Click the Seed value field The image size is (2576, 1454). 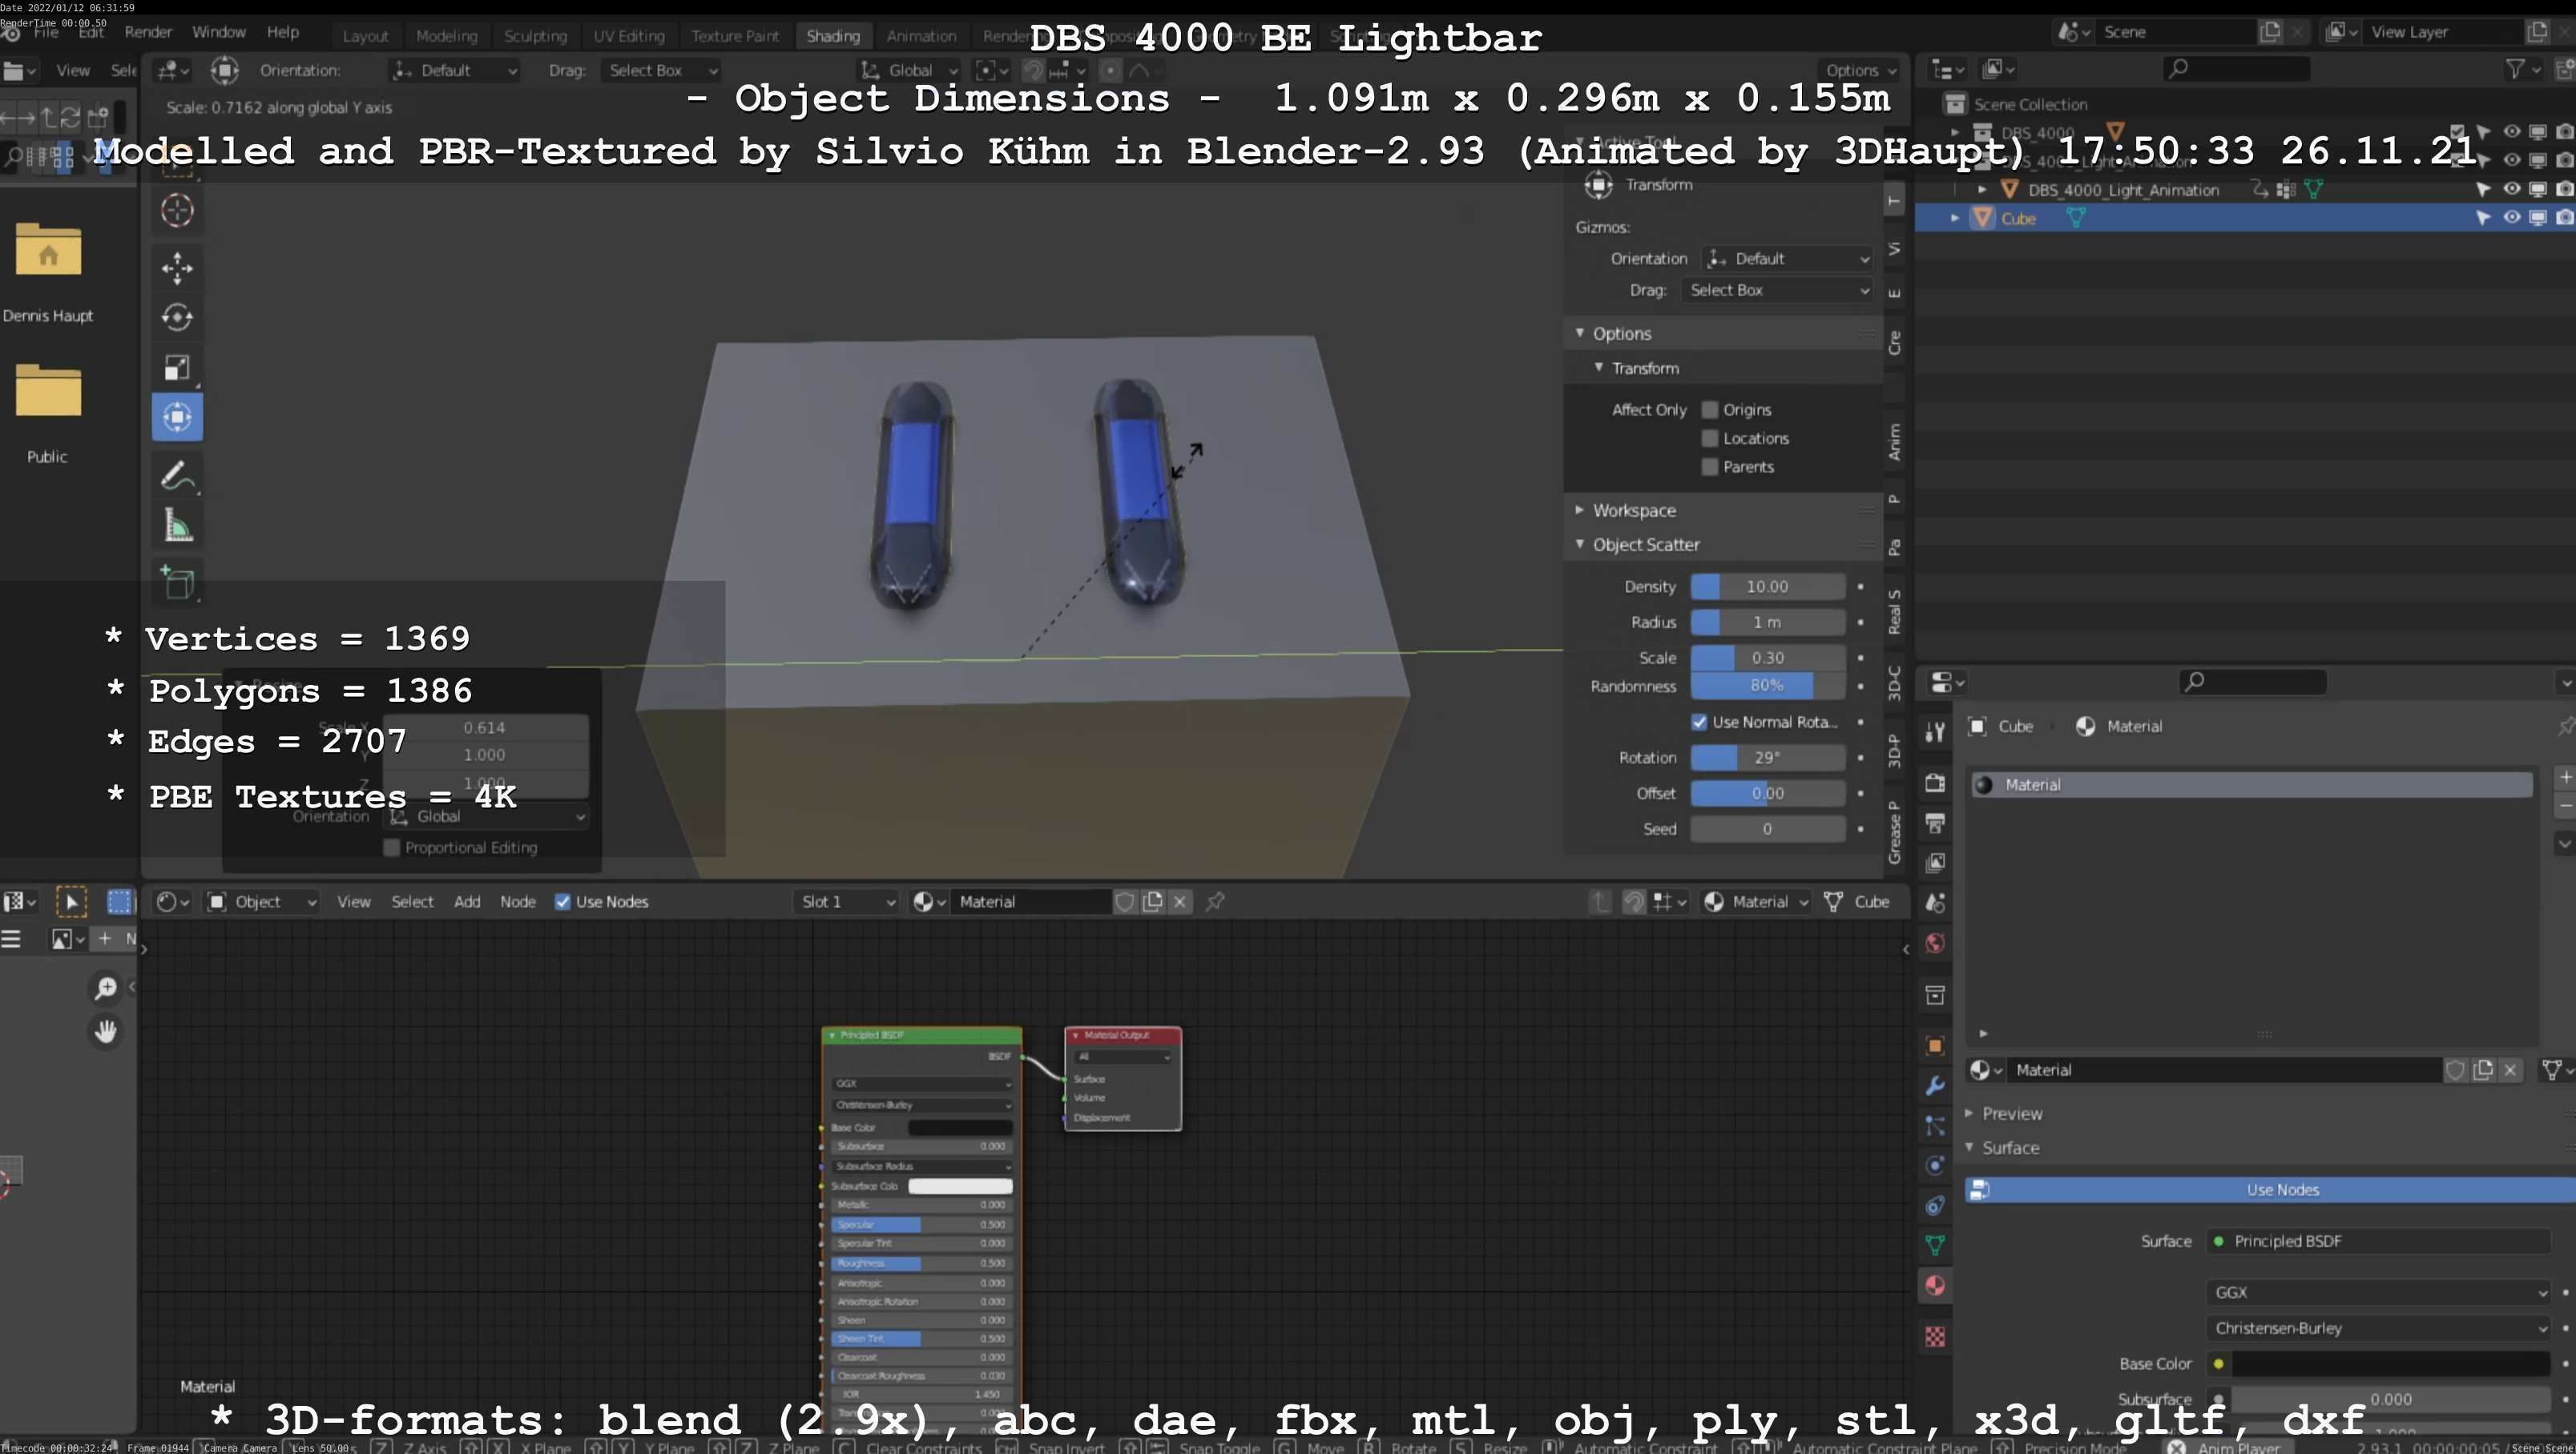coord(1767,829)
